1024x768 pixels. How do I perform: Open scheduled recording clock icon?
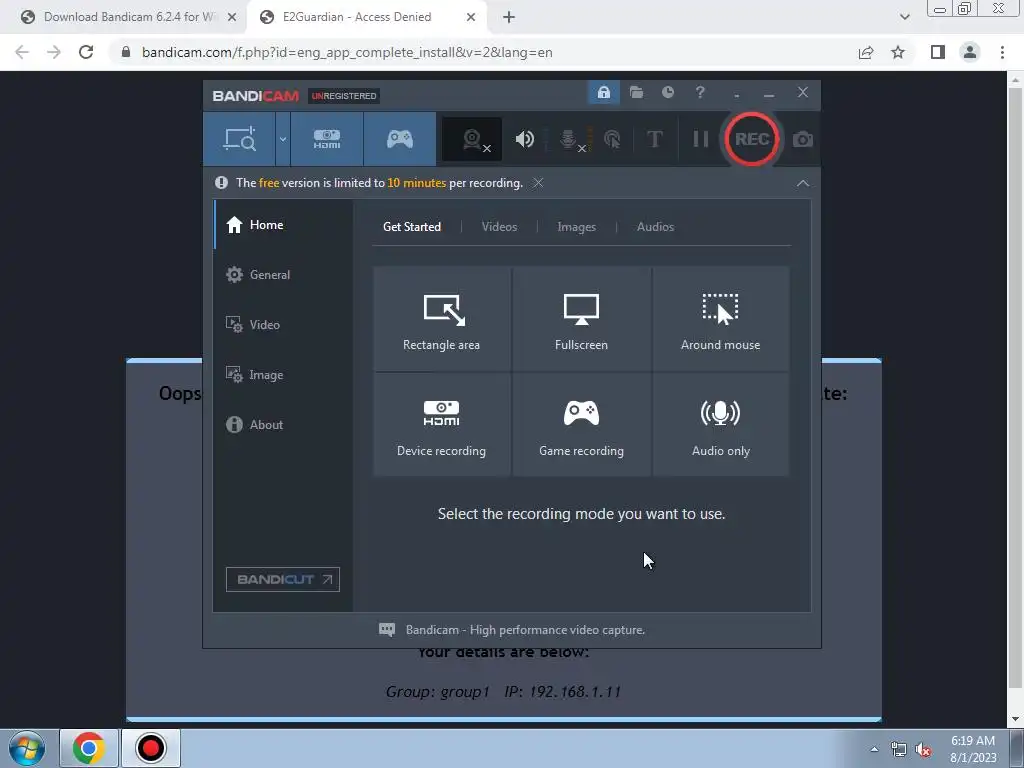[667, 93]
